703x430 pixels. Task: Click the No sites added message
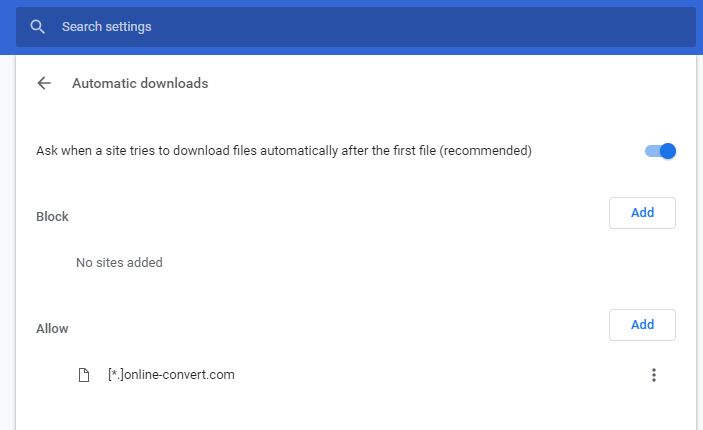pos(119,262)
